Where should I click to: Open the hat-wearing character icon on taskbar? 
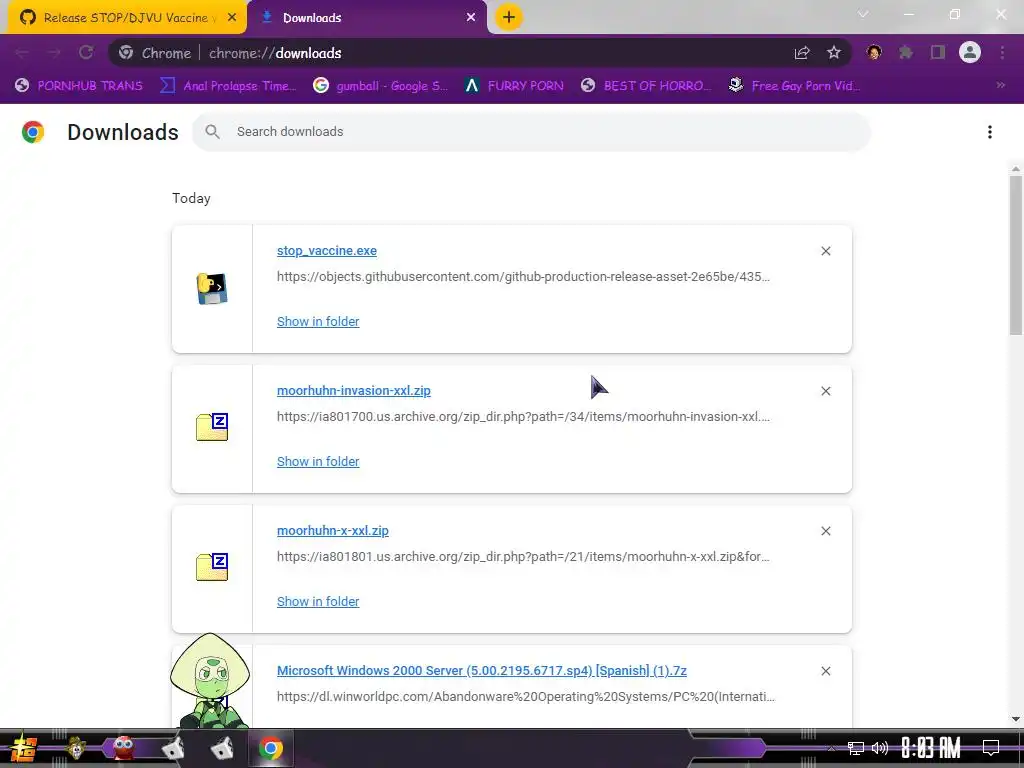76,748
